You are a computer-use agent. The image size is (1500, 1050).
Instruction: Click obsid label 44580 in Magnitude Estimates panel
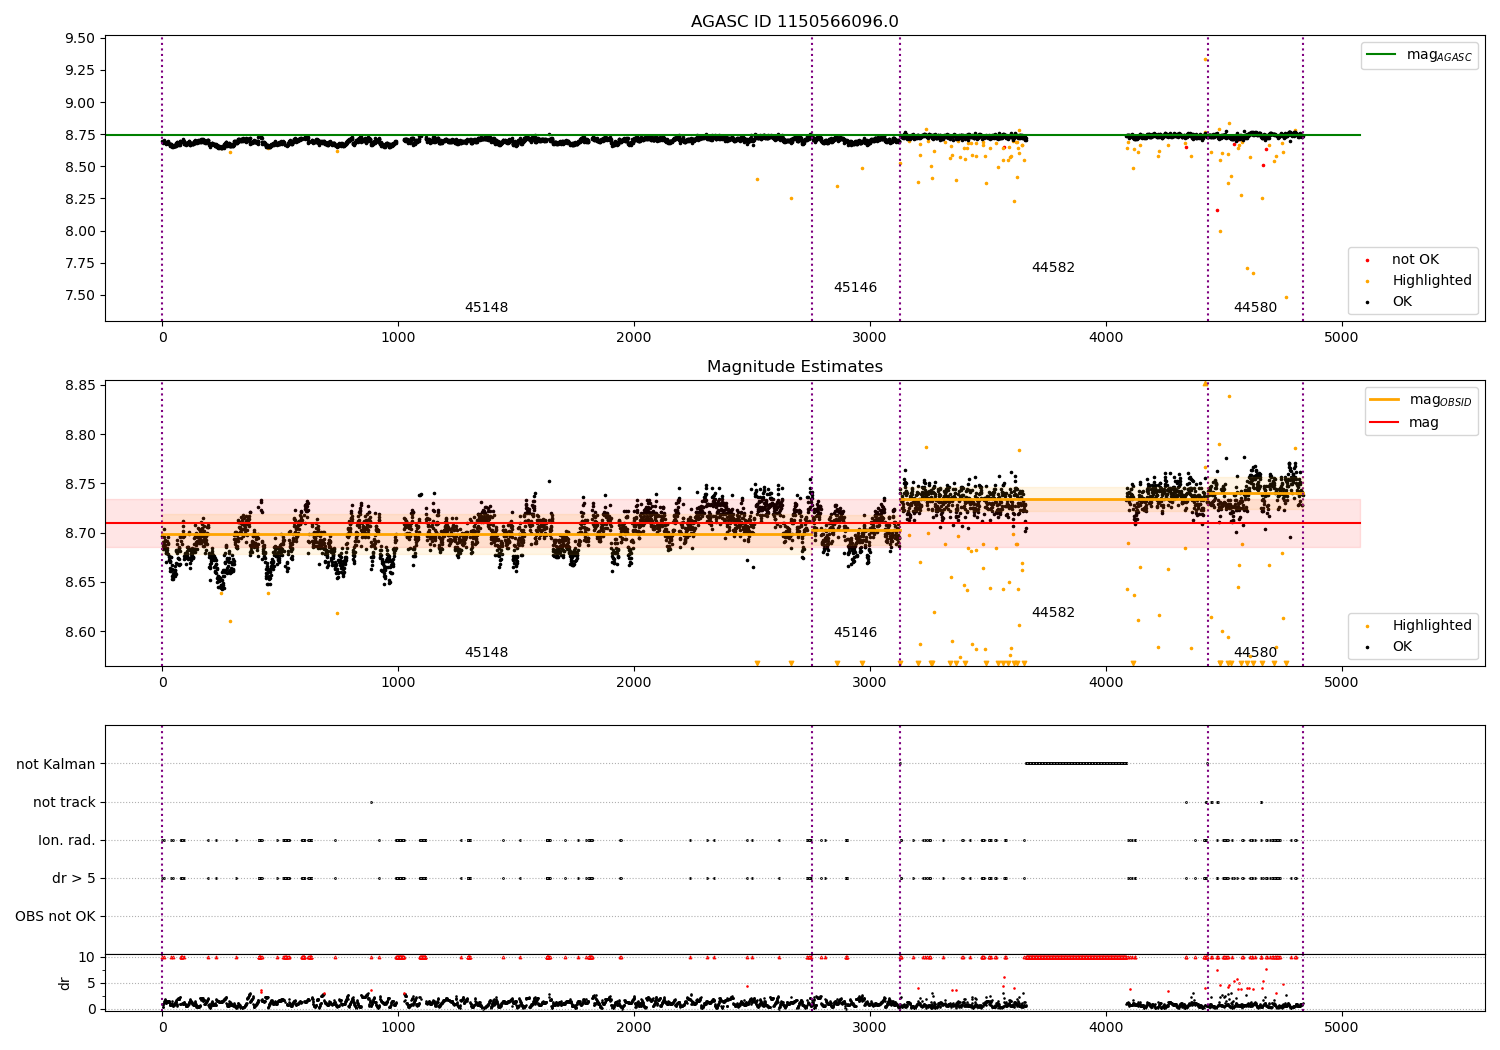(x=1255, y=653)
